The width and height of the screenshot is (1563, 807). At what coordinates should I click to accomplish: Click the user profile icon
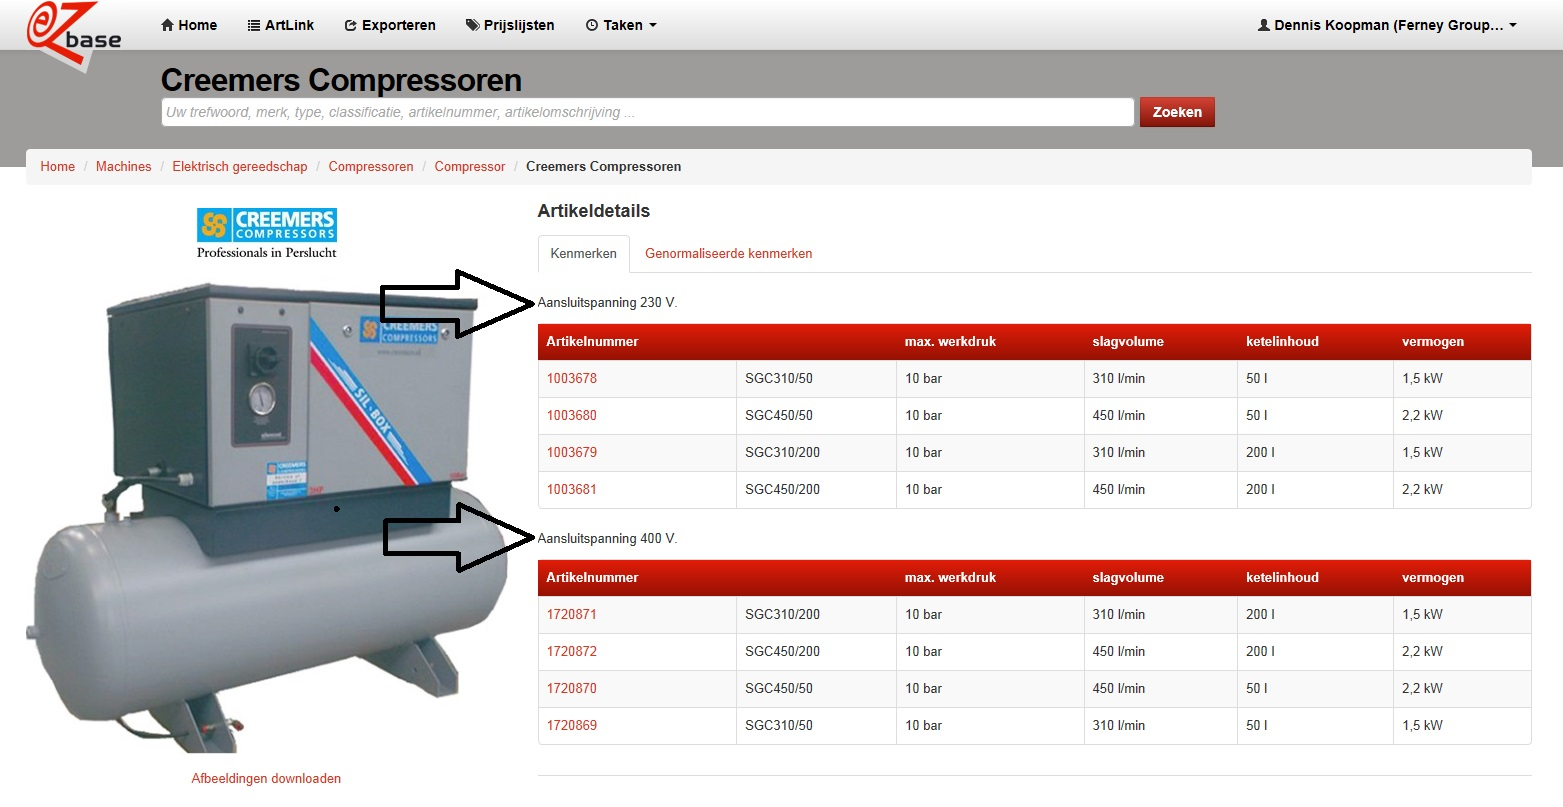coord(1264,25)
